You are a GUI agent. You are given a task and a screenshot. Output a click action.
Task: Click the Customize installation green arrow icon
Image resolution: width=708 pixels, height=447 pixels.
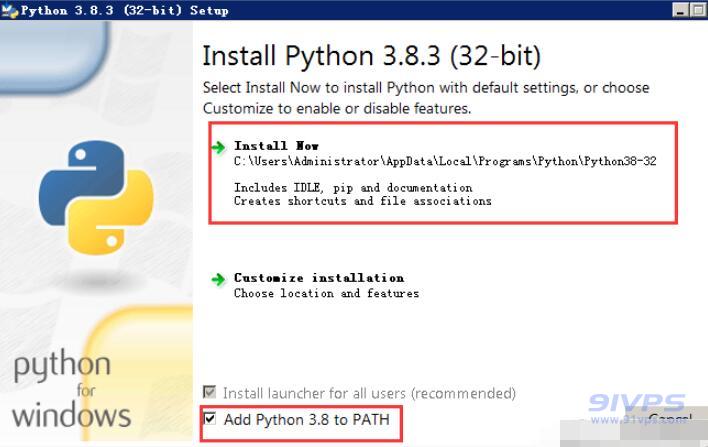click(x=219, y=279)
